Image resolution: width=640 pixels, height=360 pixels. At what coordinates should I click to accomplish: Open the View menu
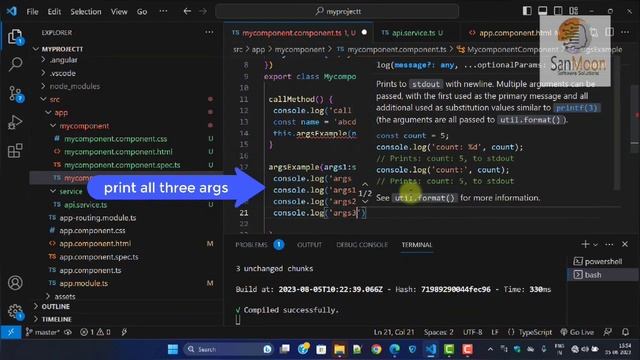pos(119,12)
